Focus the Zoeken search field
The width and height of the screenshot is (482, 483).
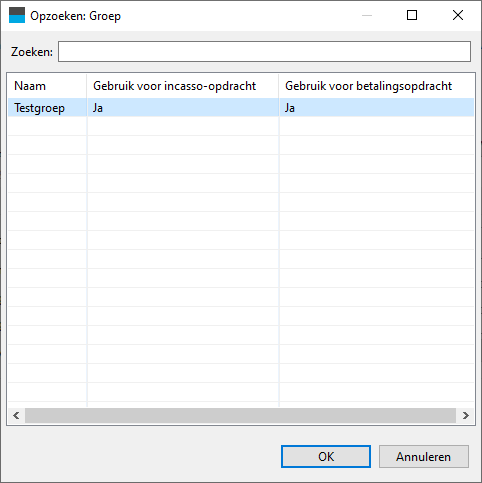tap(264, 52)
